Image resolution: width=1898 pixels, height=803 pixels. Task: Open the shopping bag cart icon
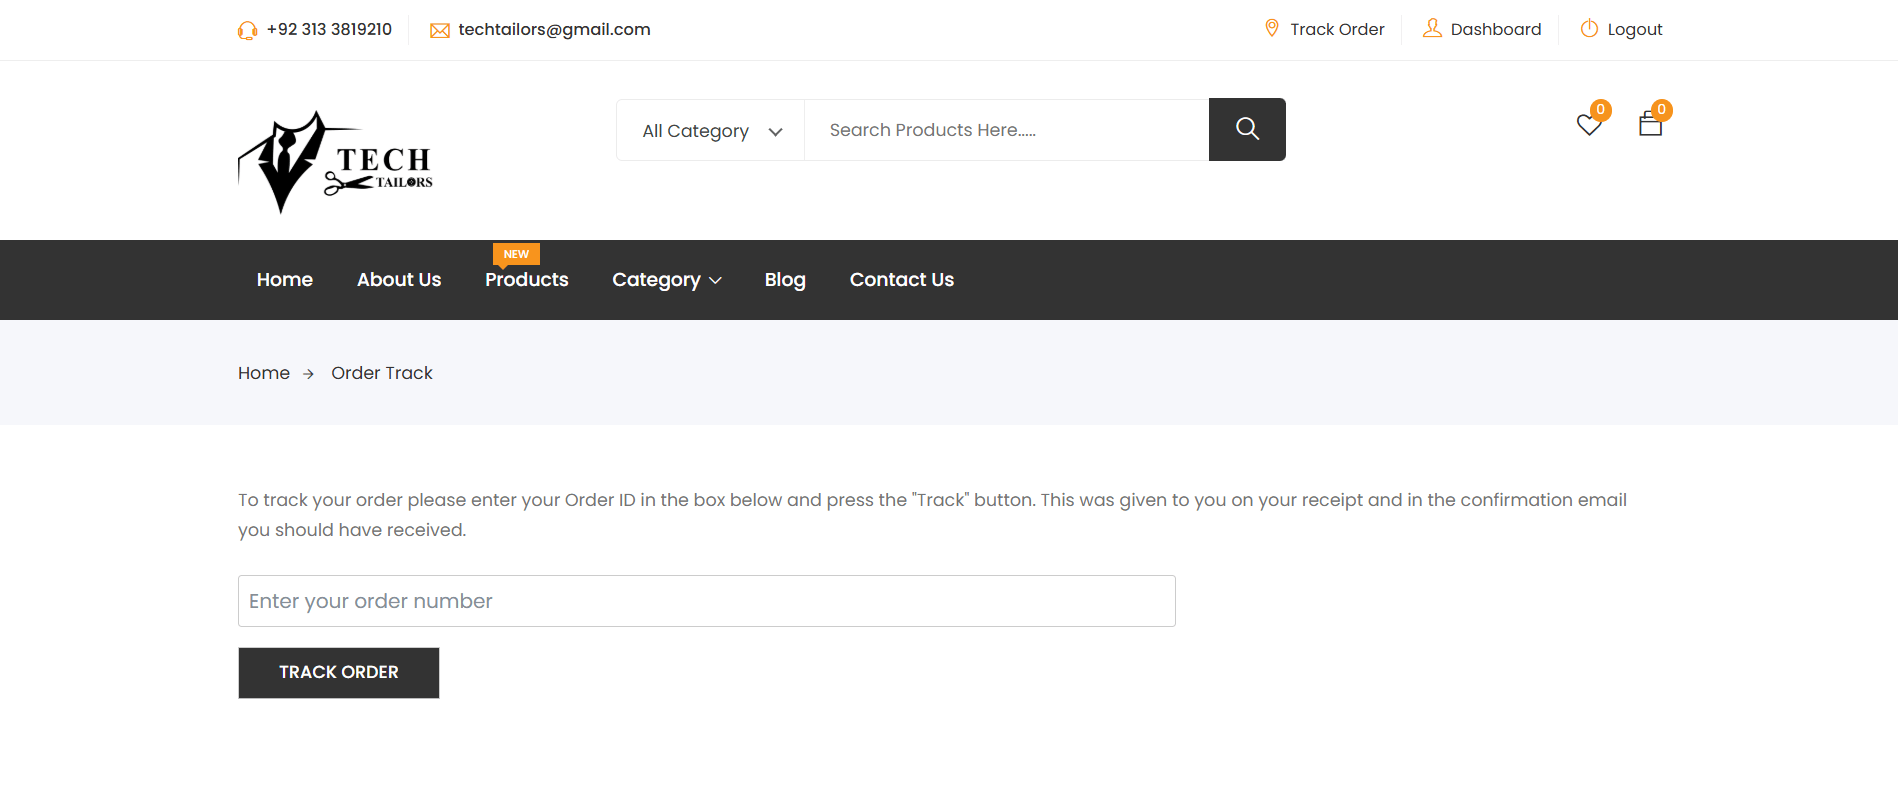tap(1650, 124)
